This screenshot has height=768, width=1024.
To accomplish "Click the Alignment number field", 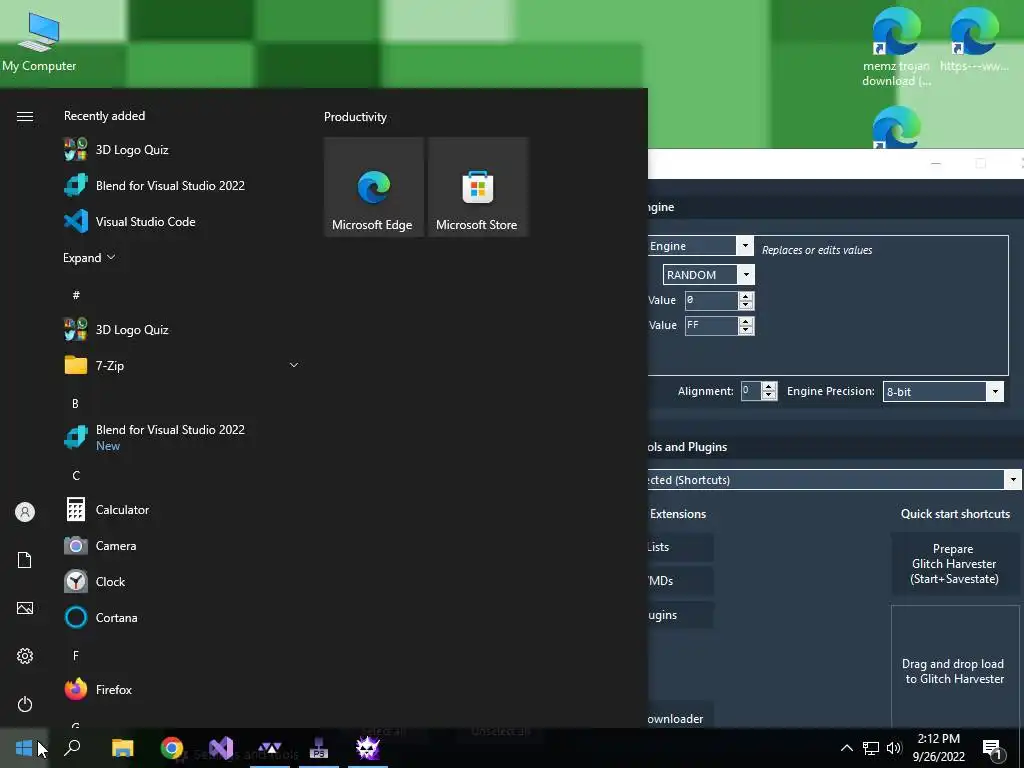I will (751, 391).
